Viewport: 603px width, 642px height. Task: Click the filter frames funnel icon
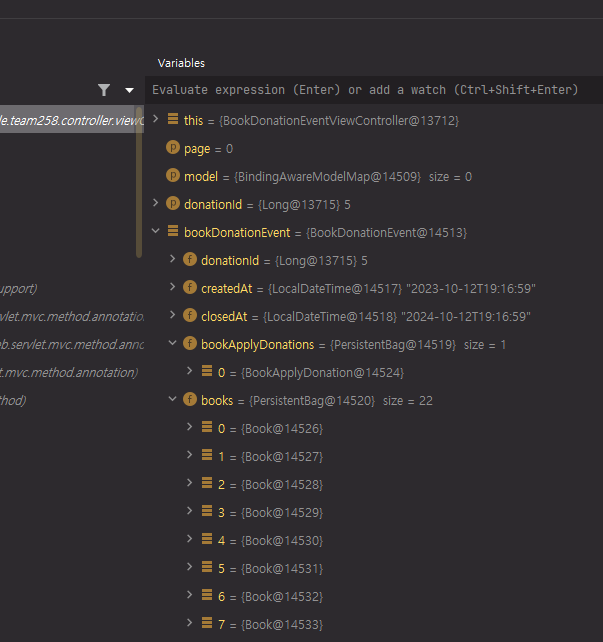(x=104, y=90)
